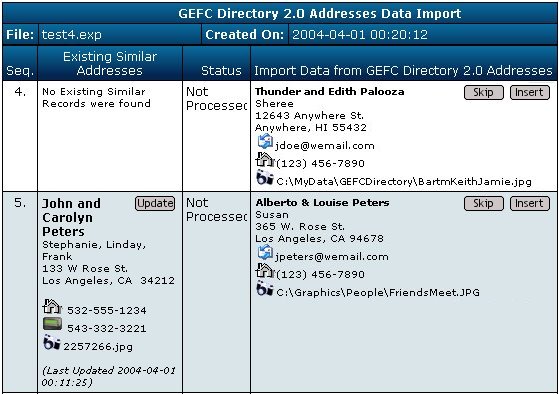This screenshot has height=394, width=559.
Task: Click the camera icon beside FriendsMeet.JPG path
Action: point(265,288)
